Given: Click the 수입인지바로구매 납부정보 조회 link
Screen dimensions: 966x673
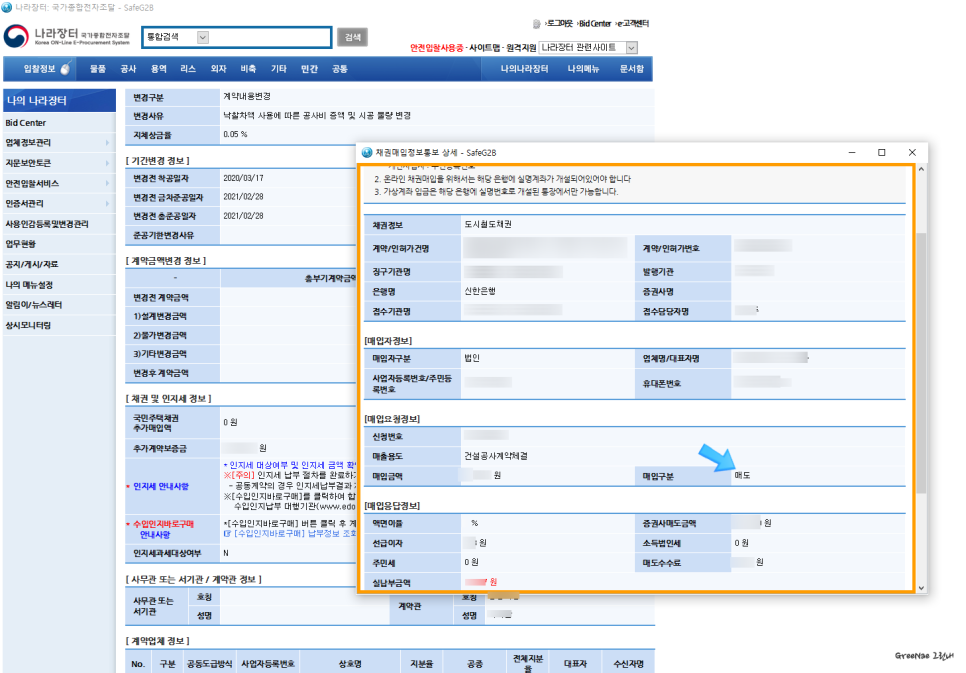Looking at the screenshot, I should (x=290, y=534).
